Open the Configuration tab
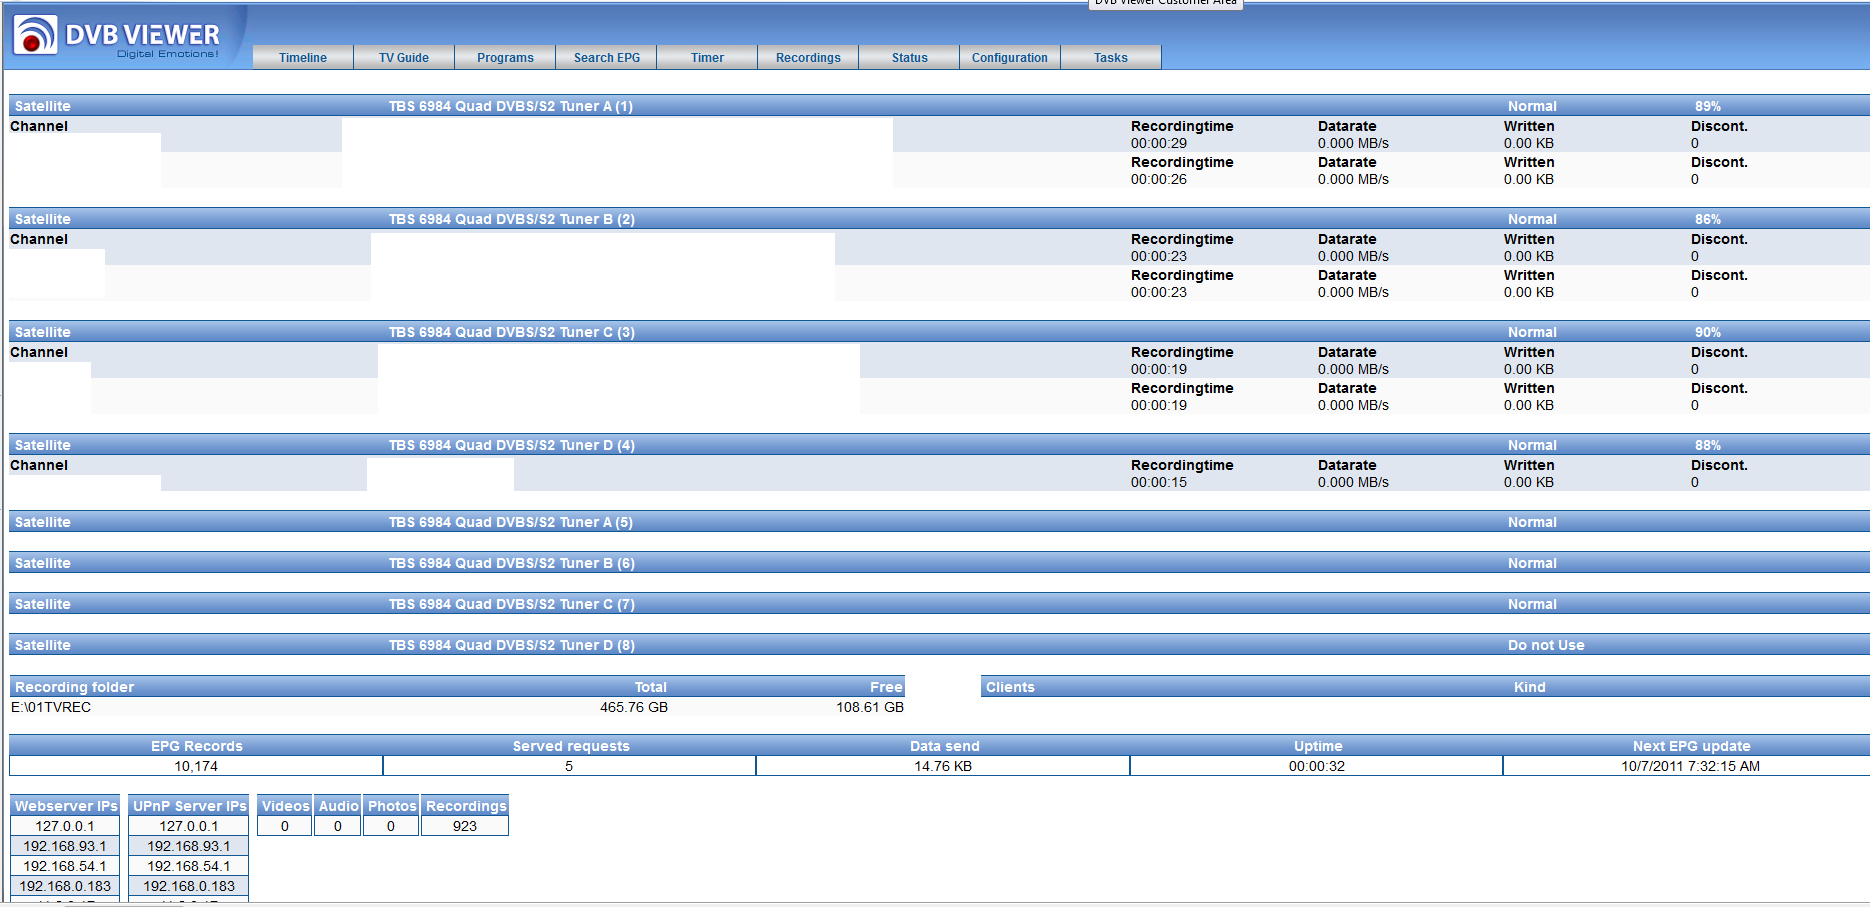Viewport: 1870px width, 907px height. (x=1010, y=57)
